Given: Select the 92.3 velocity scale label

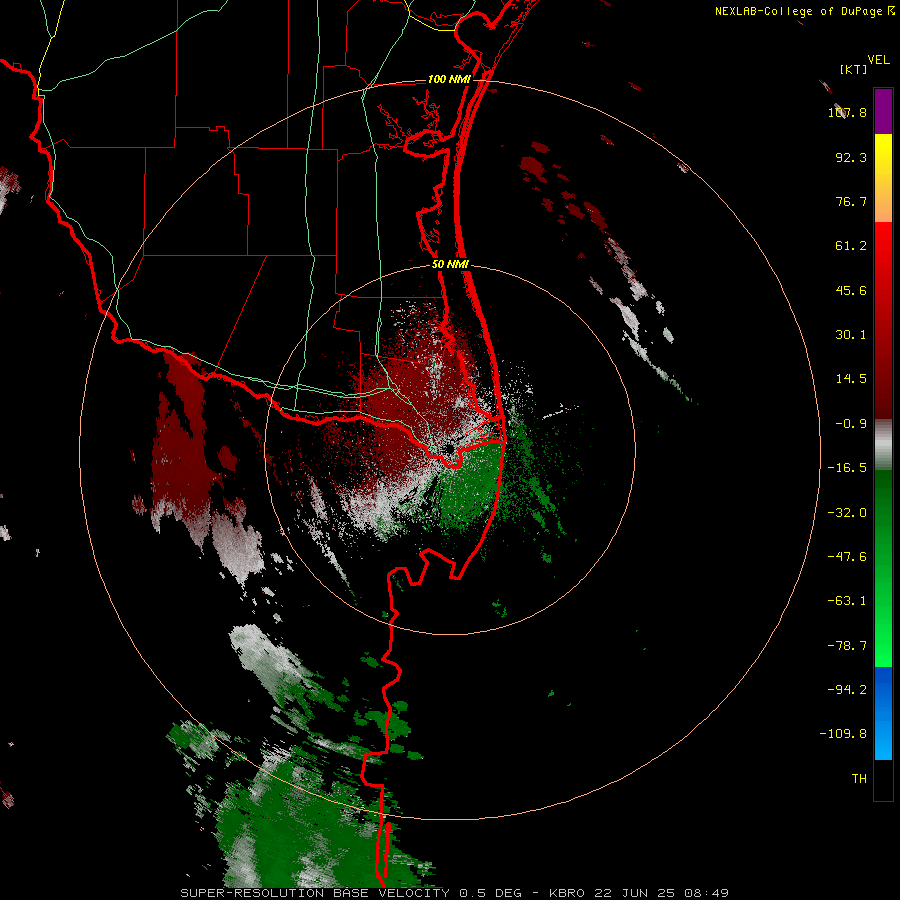Looking at the screenshot, I should pos(851,157).
